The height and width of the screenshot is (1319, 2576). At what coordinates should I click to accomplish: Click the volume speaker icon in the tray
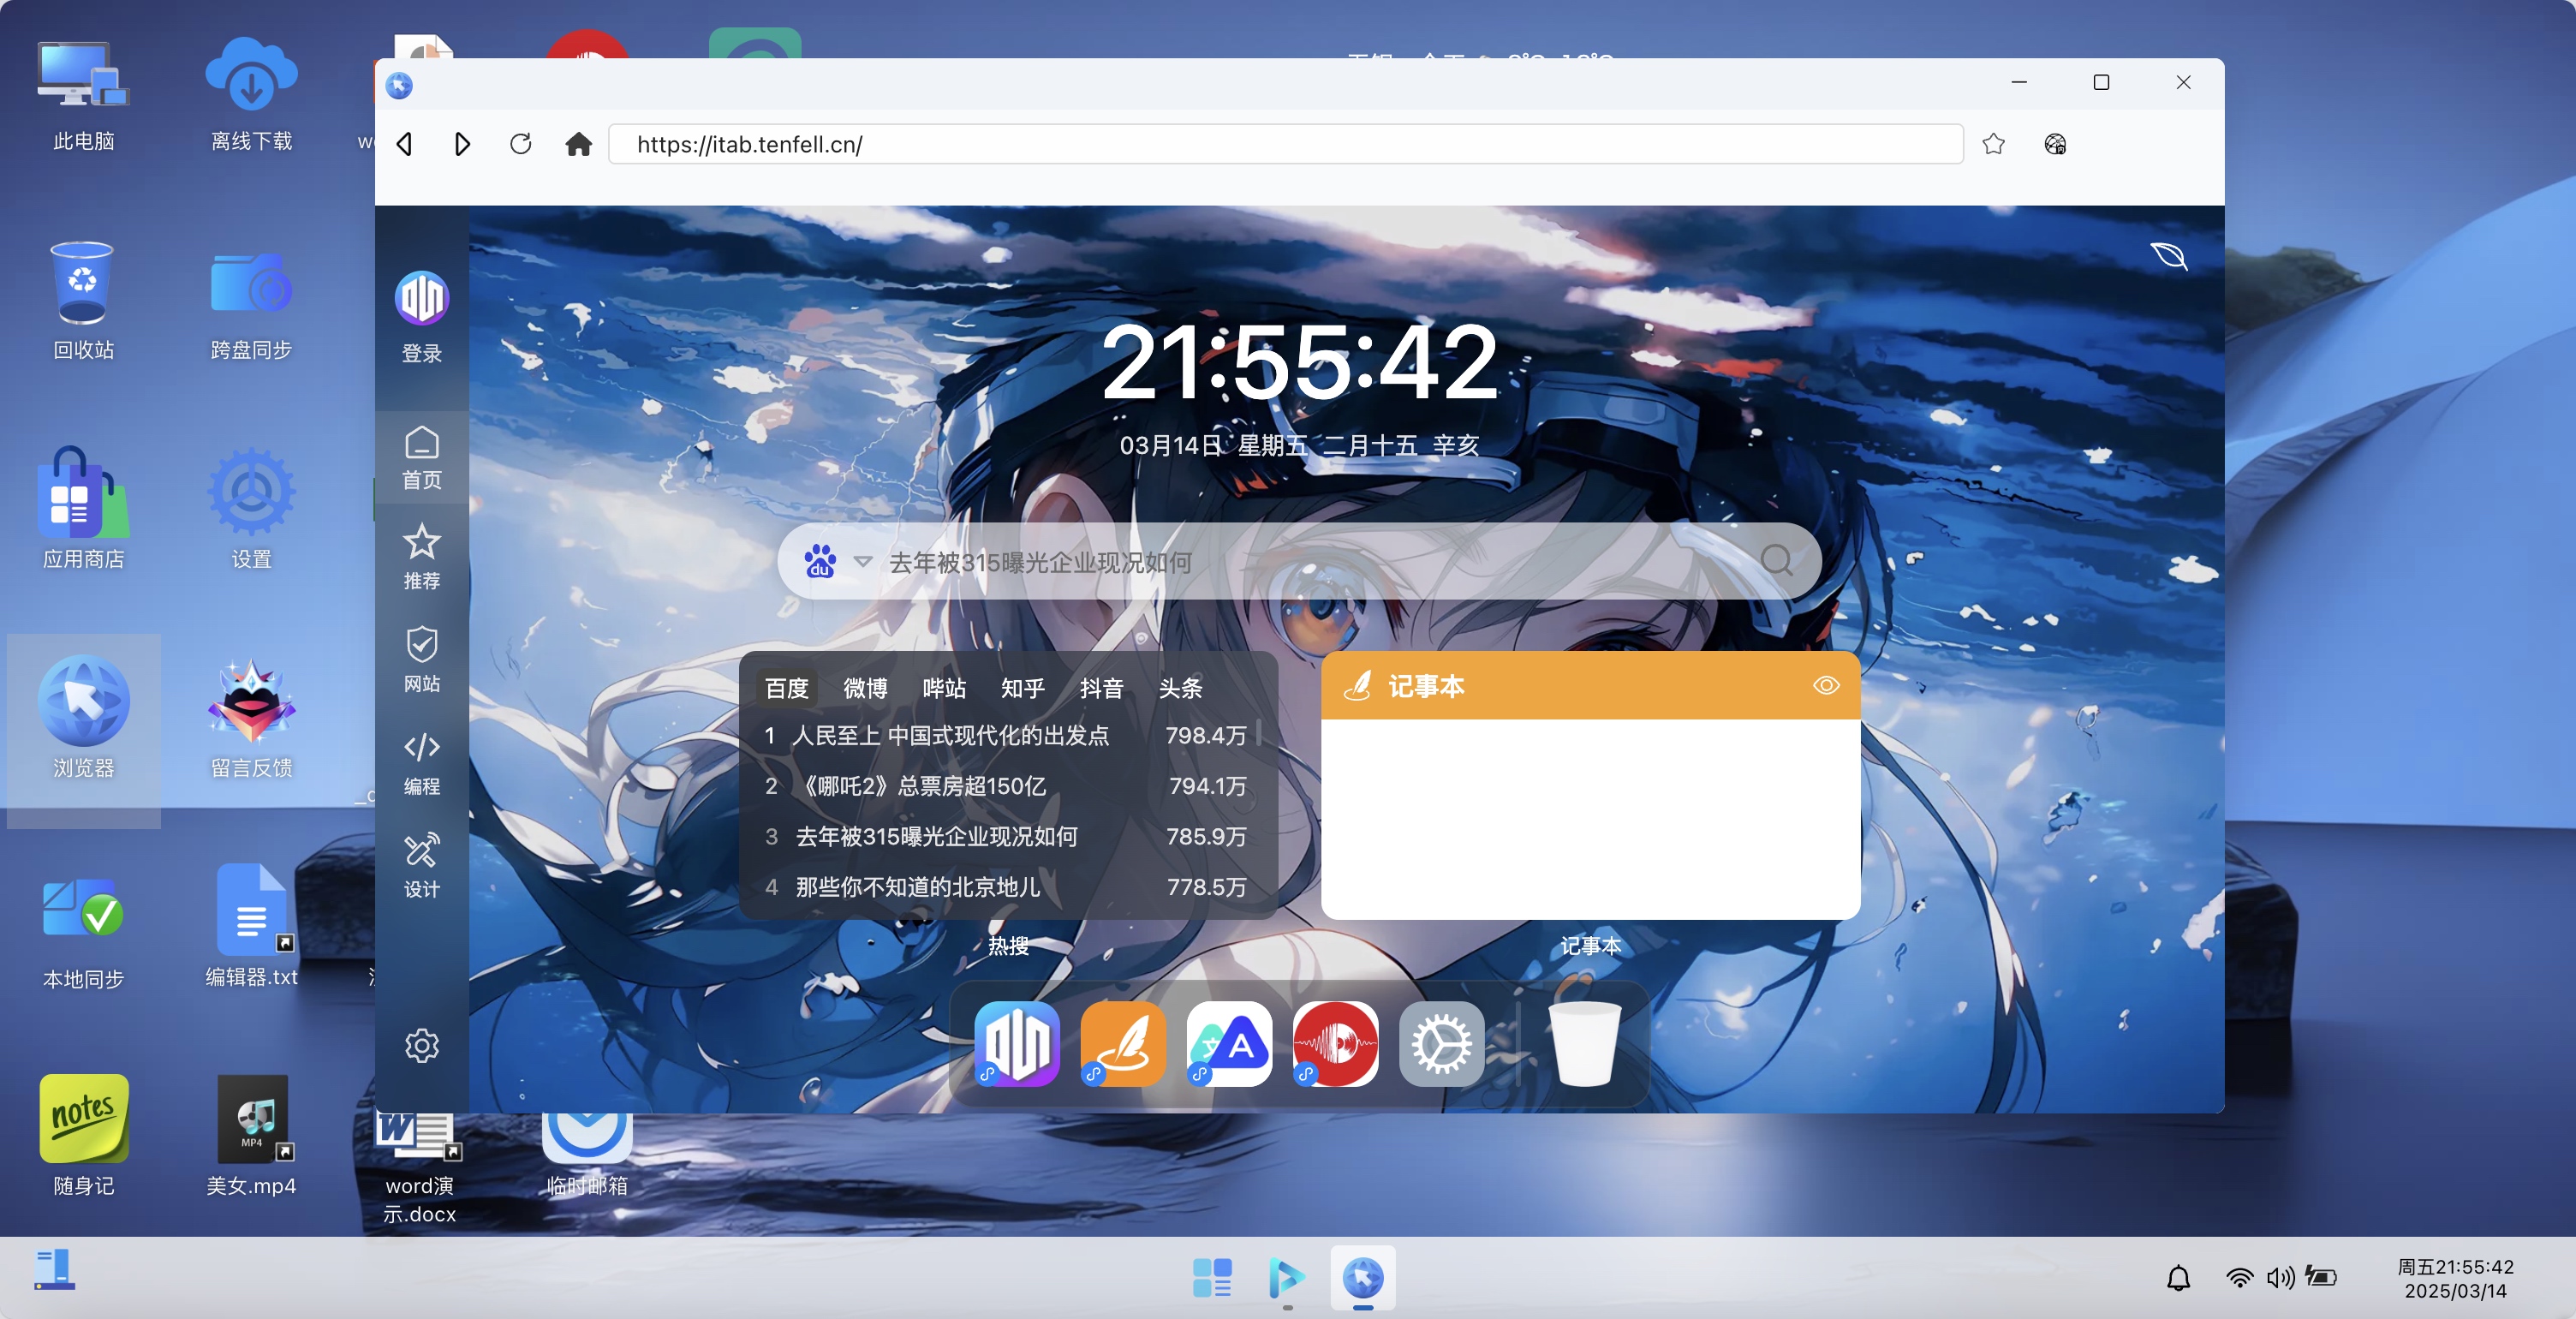coord(2280,1277)
